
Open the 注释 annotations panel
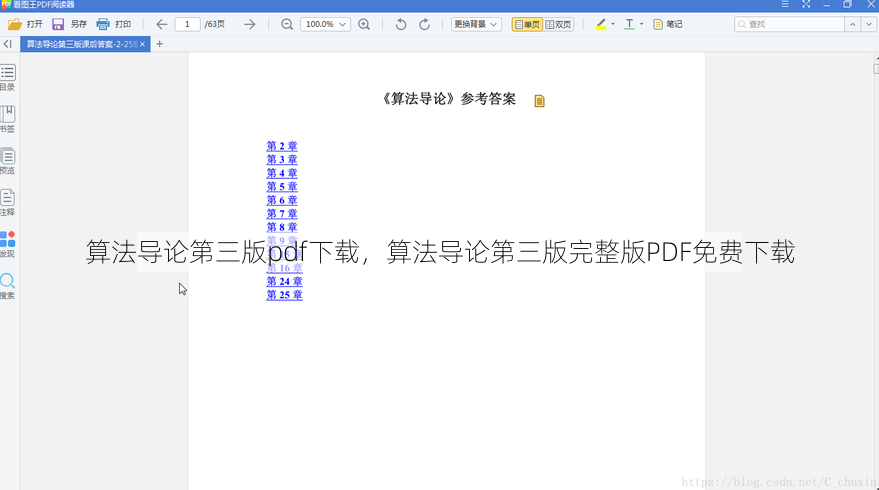pyautogui.click(x=8, y=202)
